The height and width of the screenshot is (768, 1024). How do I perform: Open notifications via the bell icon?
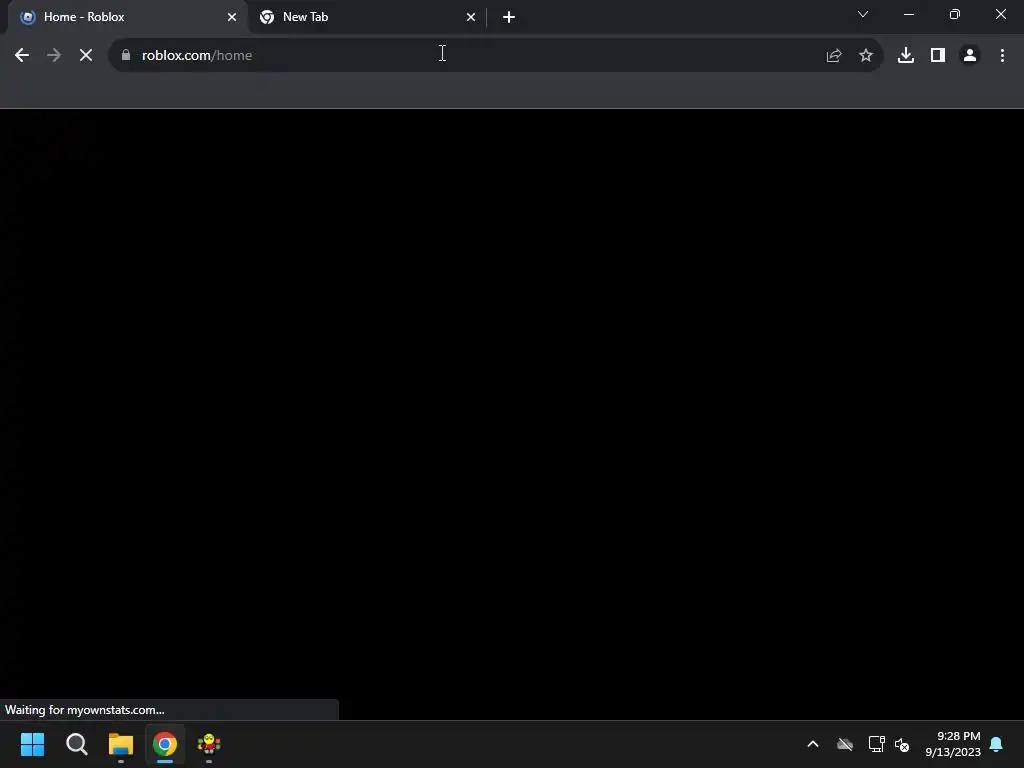coord(997,744)
